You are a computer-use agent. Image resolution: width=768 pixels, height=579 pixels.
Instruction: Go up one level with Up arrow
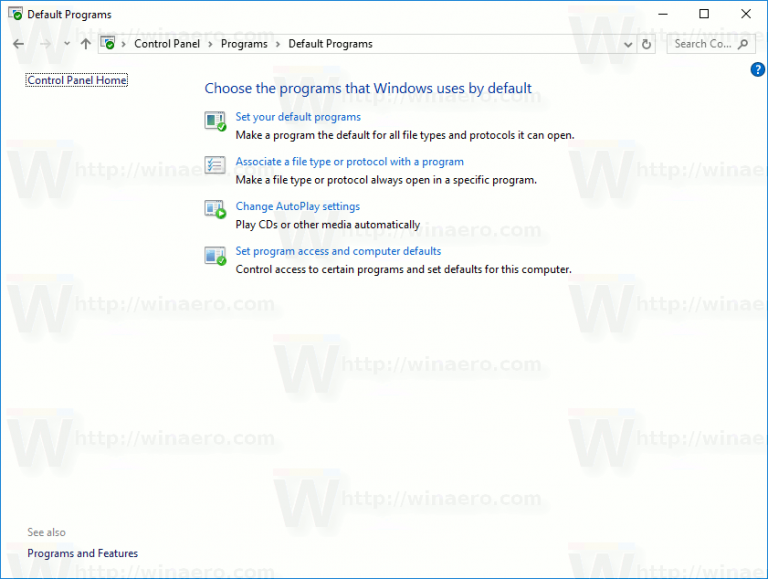85,44
